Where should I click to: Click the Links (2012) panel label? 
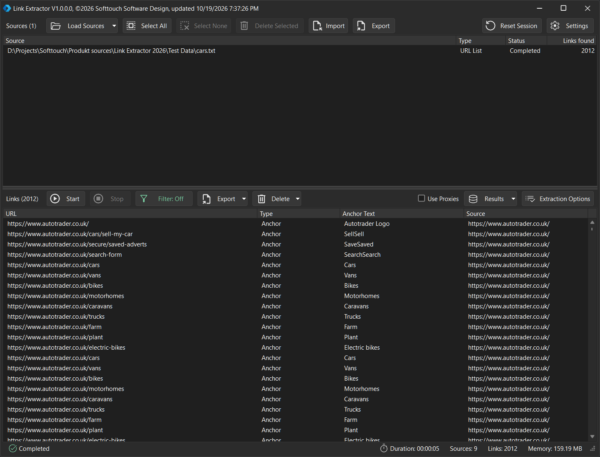coord(22,199)
